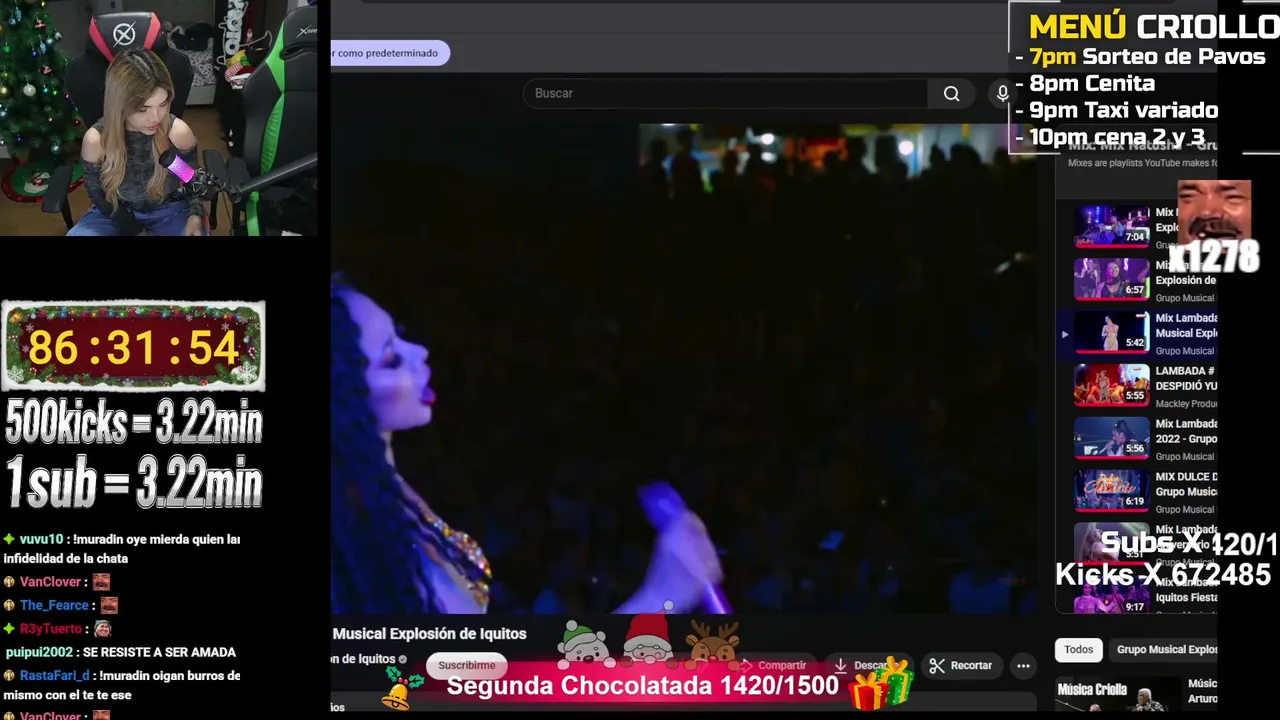Click the Descargar download button
This screenshot has height=720, width=1280.
click(870, 666)
